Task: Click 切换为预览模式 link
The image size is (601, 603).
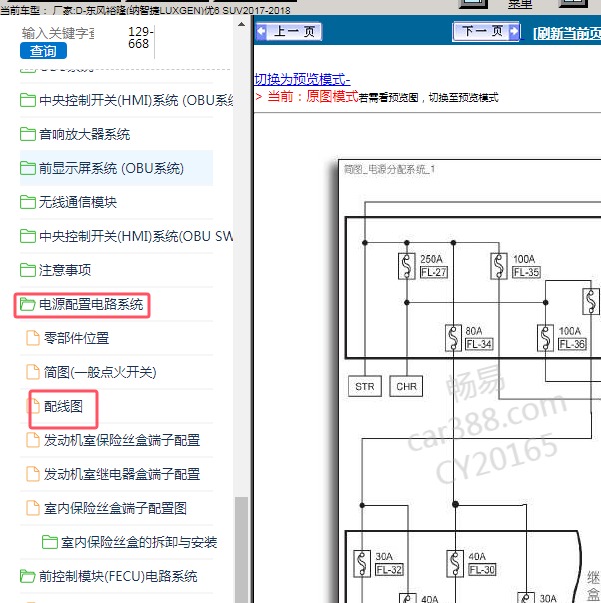Action: coord(302,79)
